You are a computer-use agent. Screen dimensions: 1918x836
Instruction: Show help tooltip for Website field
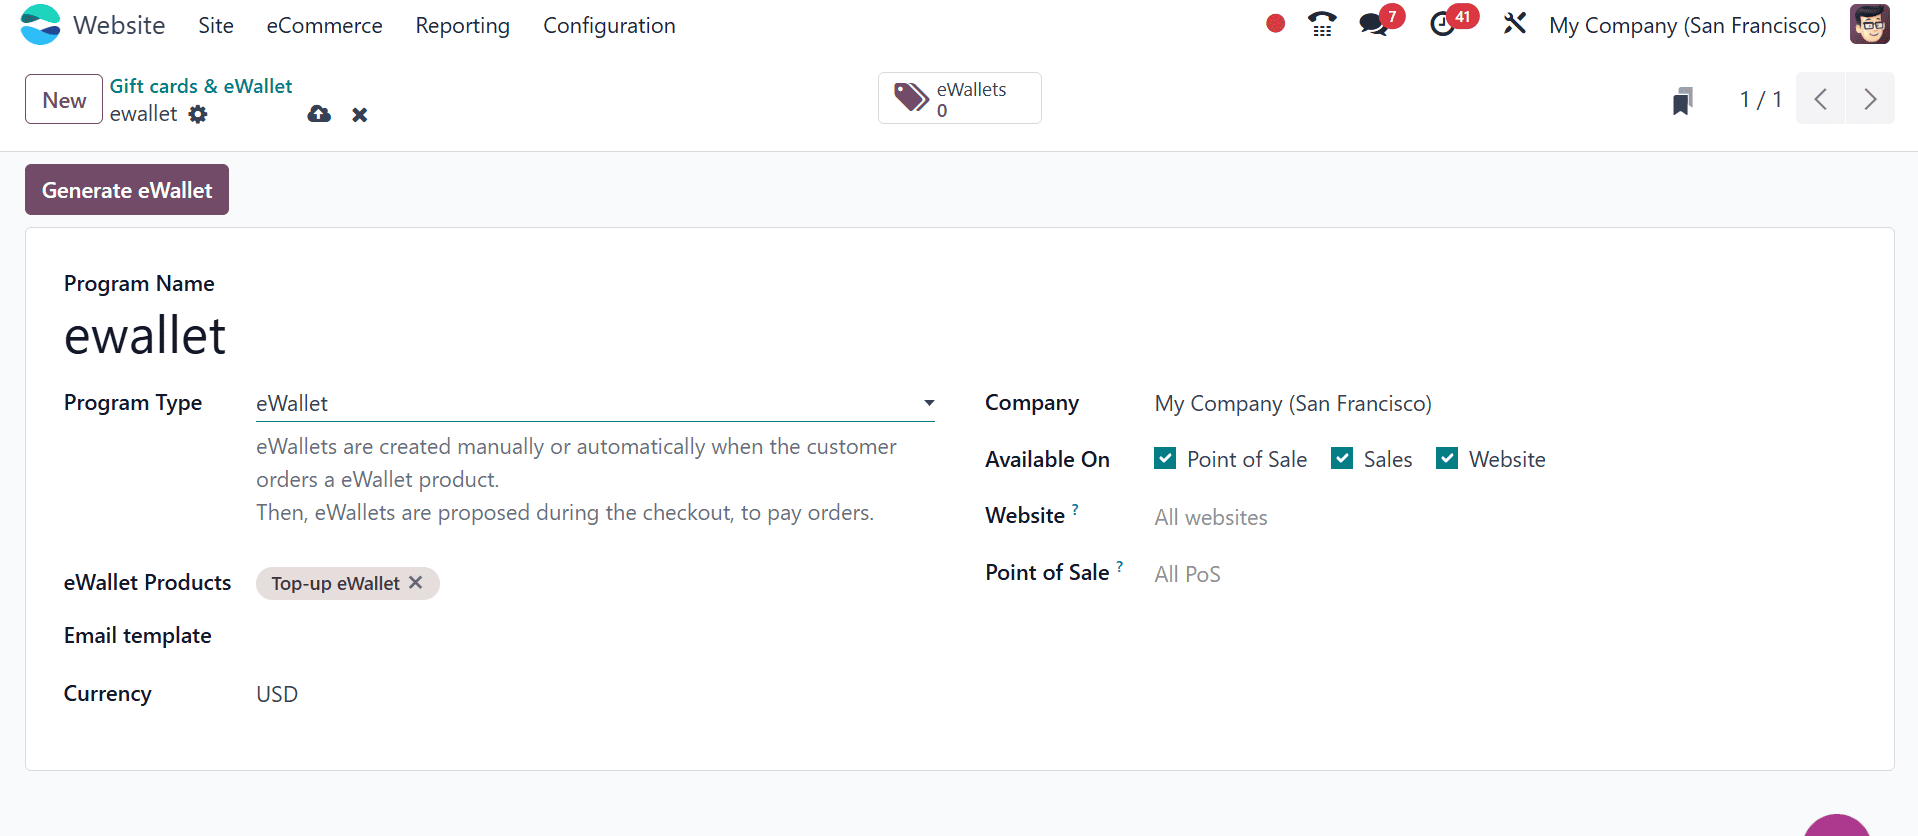(1075, 509)
